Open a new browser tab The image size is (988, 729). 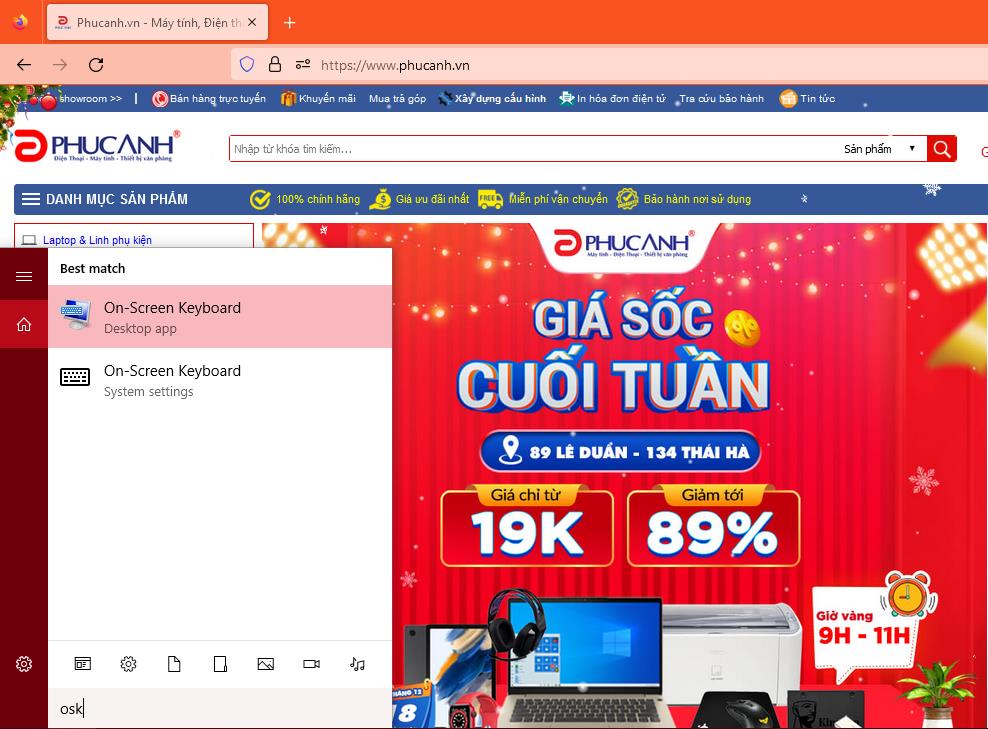coord(289,23)
